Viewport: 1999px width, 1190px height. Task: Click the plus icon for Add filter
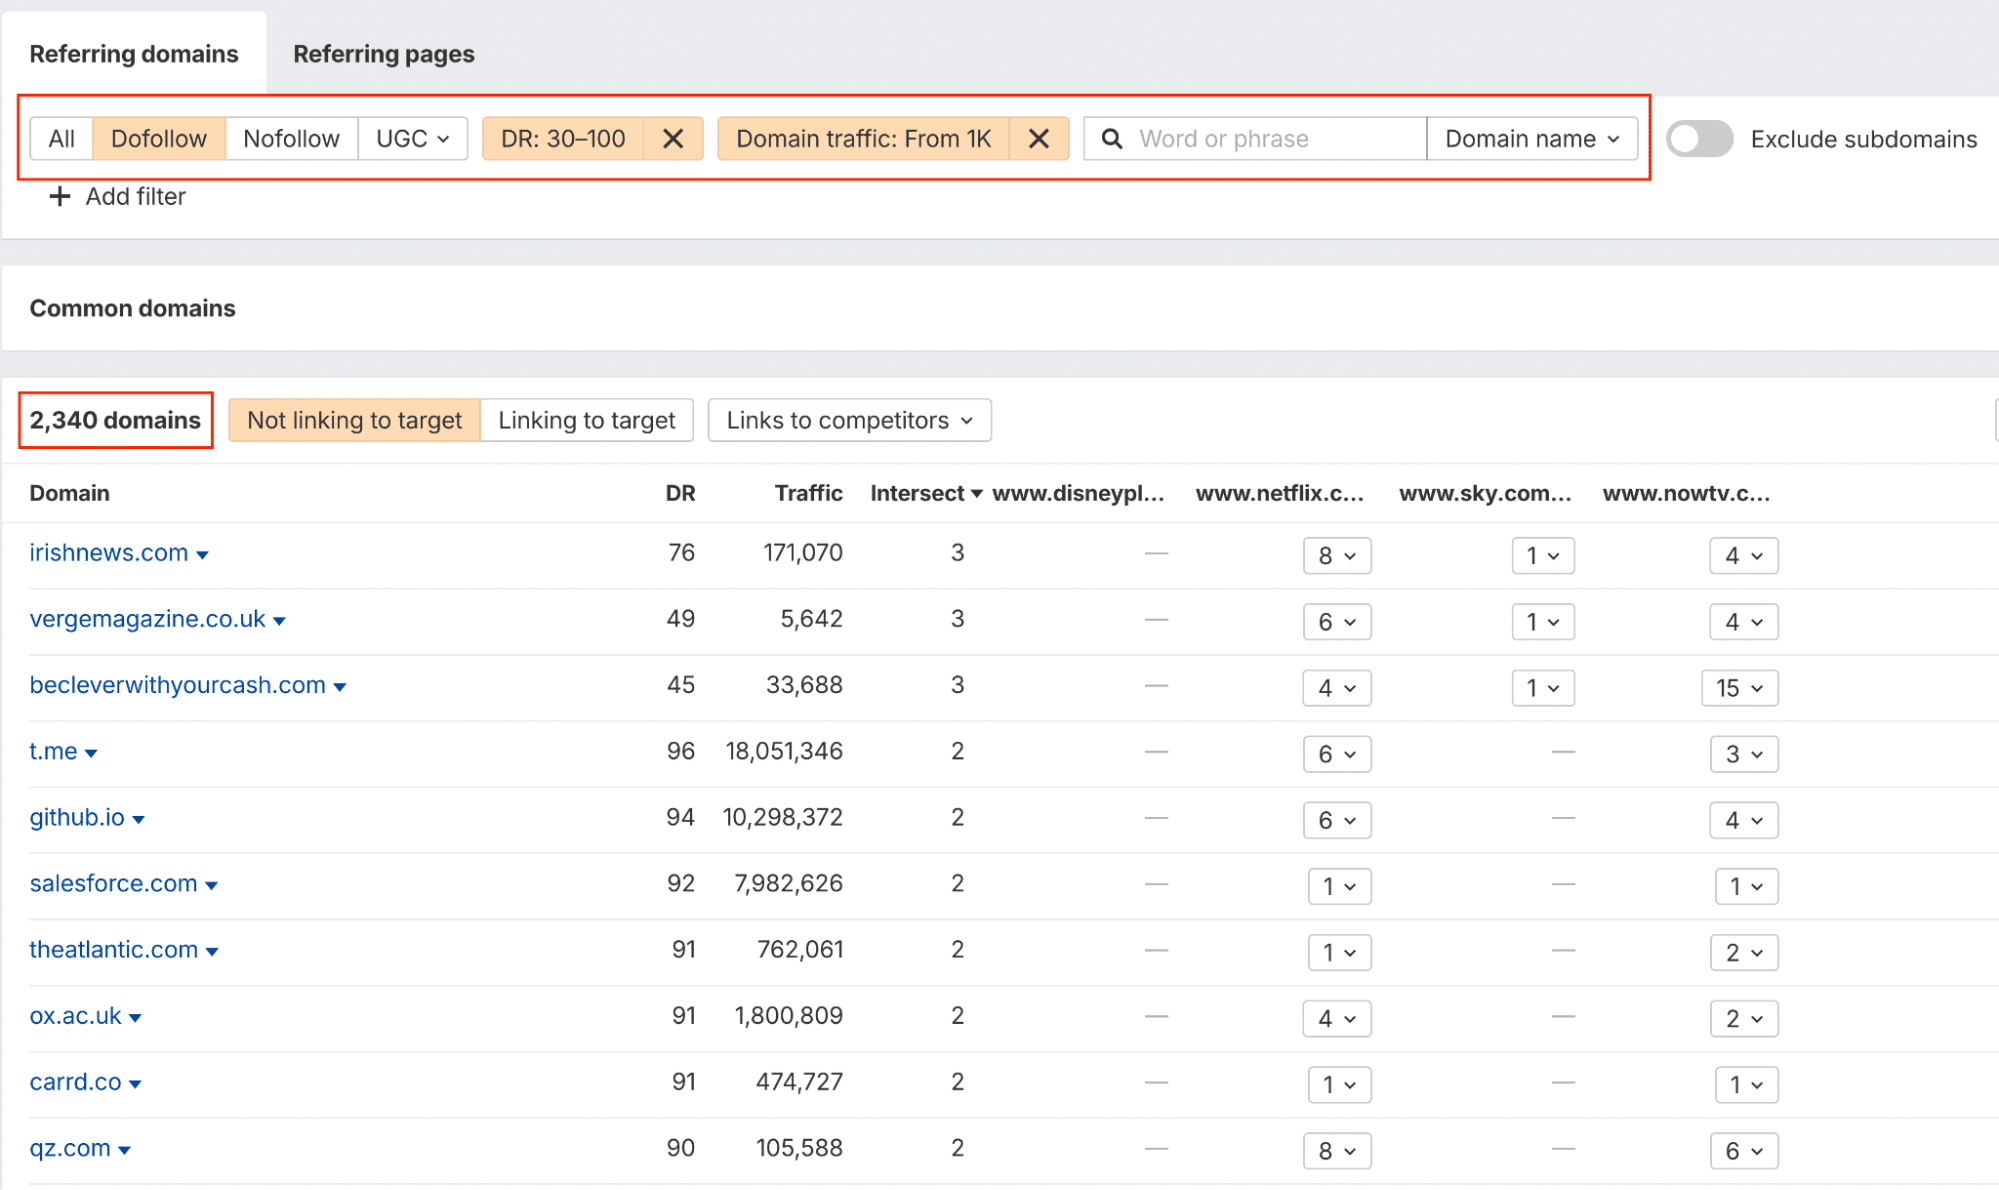(60, 197)
